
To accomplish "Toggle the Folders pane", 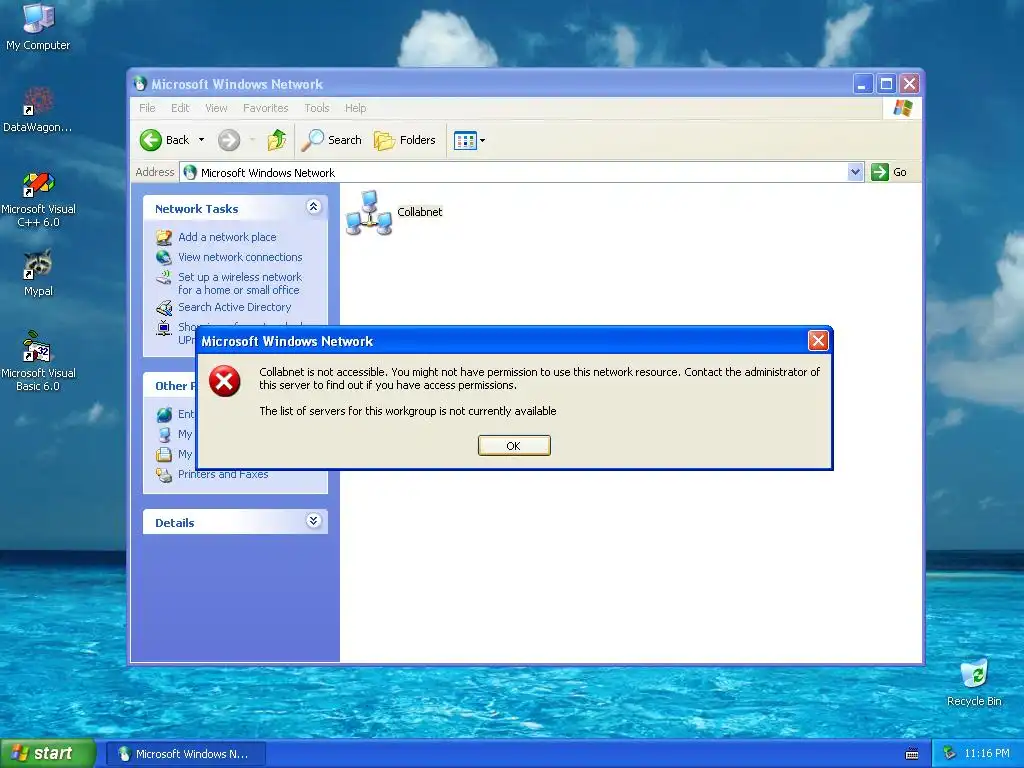I will coord(404,140).
